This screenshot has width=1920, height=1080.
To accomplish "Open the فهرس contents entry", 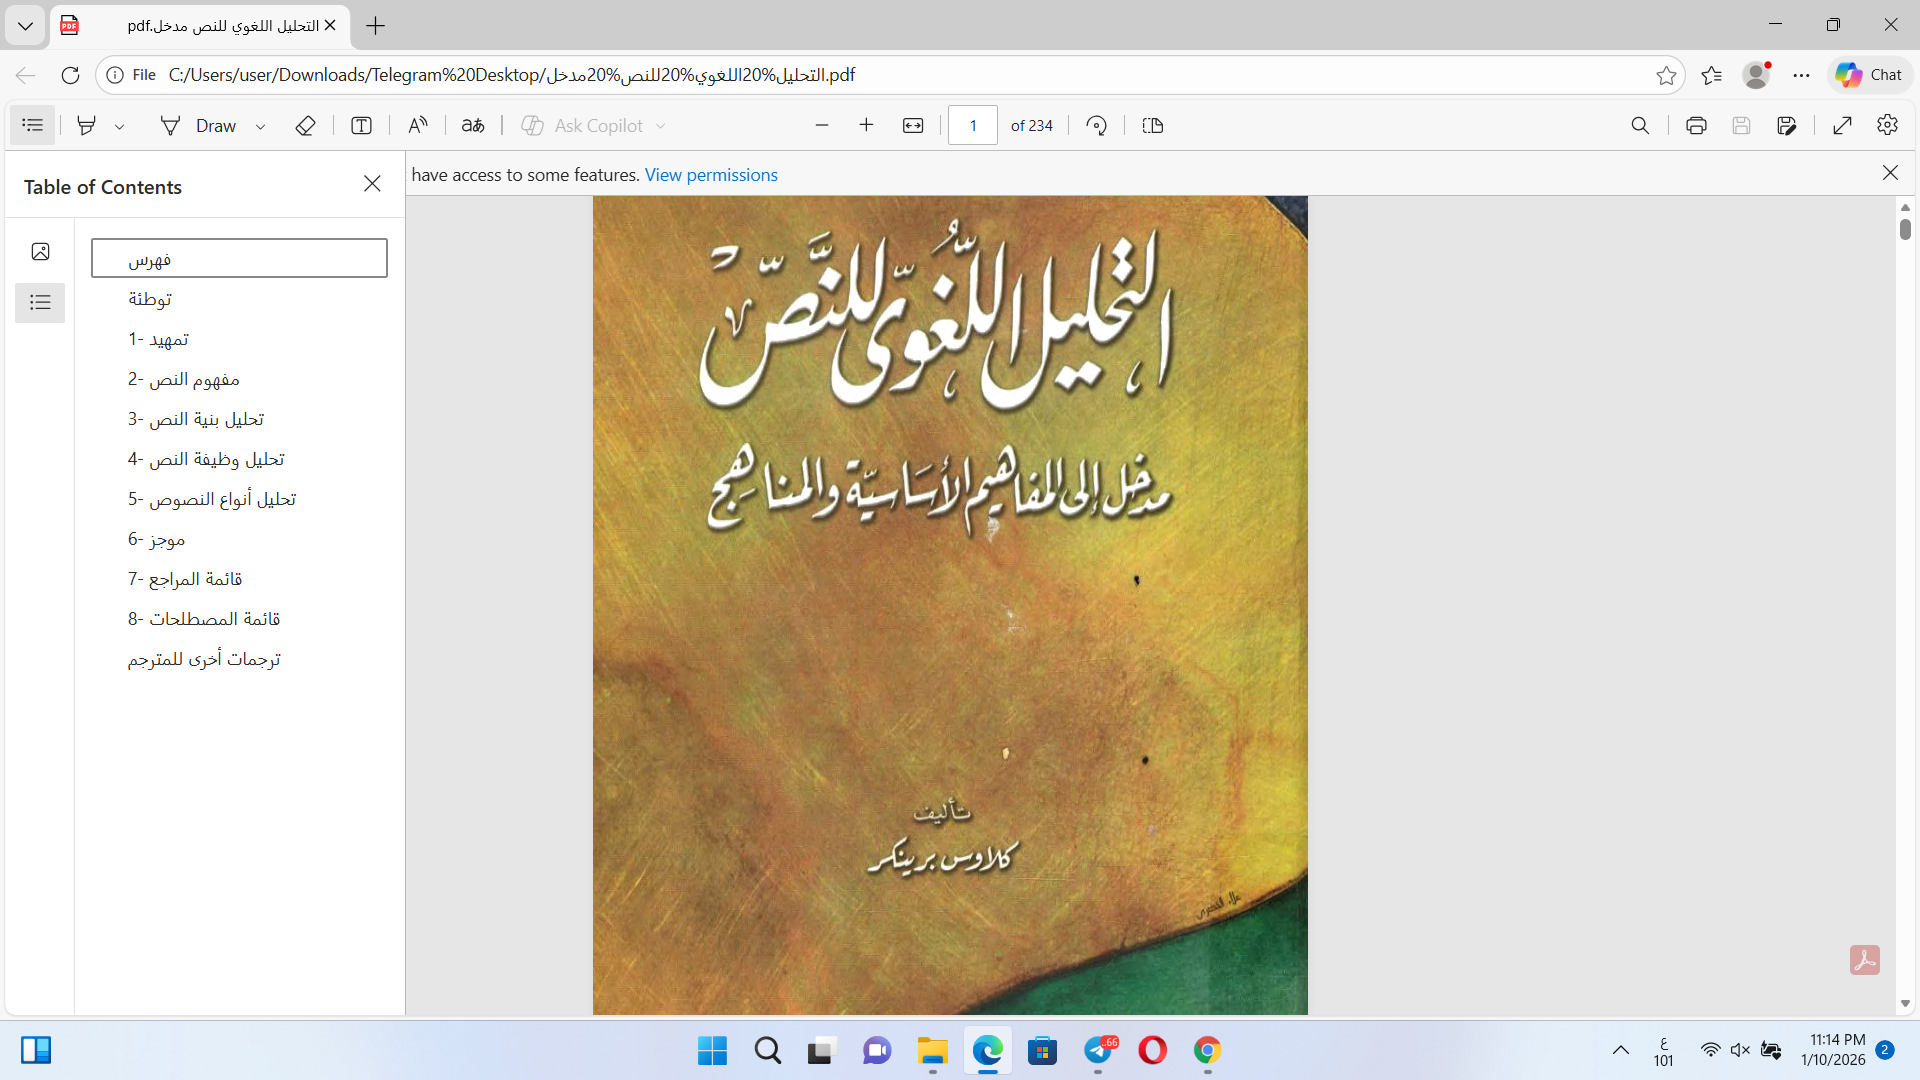I will click(239, 258).
